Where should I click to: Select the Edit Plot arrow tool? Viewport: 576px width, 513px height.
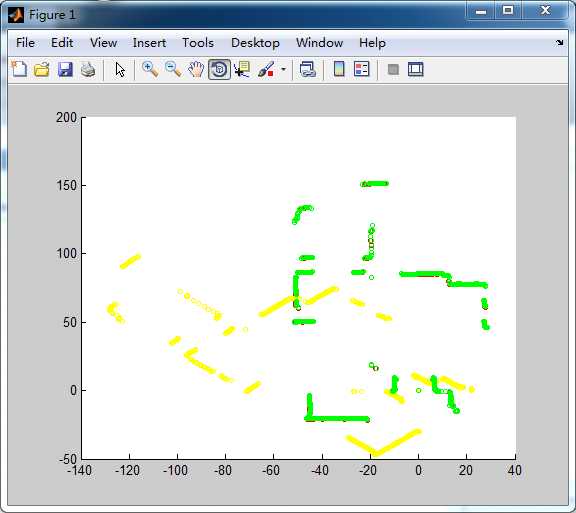click(x=120, y=69)
